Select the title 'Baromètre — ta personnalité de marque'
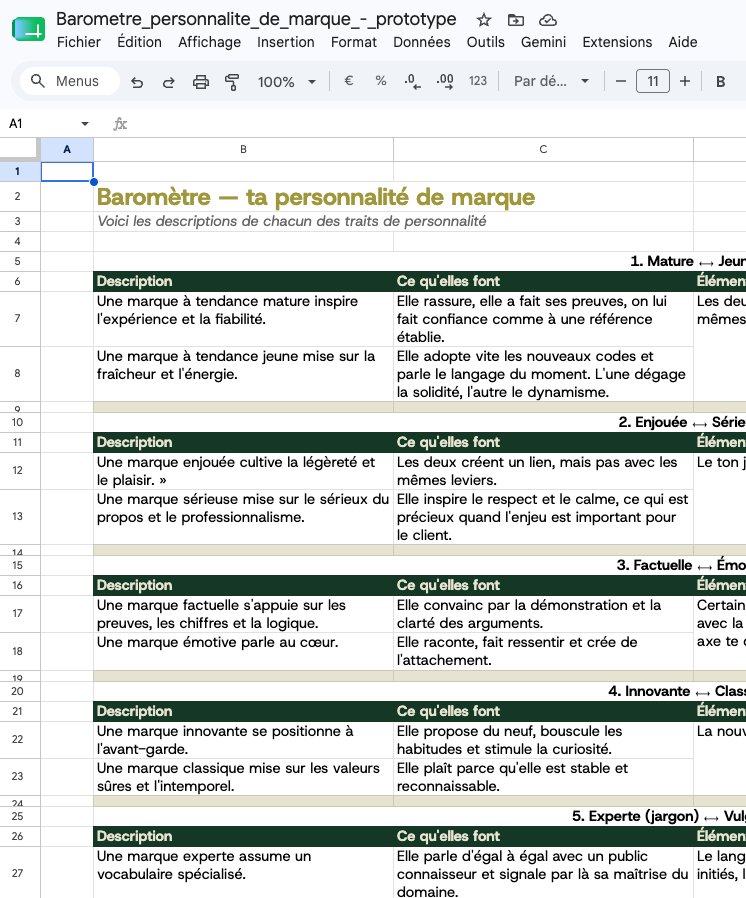Screen dimensions: 746x898 click(316, 197)
